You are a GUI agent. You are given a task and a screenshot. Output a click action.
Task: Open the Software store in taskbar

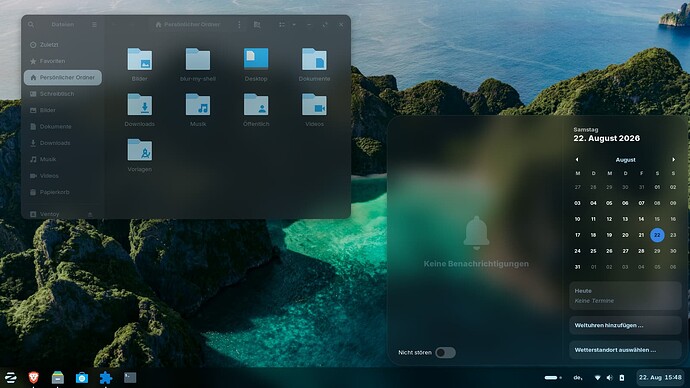coord(82,377)
